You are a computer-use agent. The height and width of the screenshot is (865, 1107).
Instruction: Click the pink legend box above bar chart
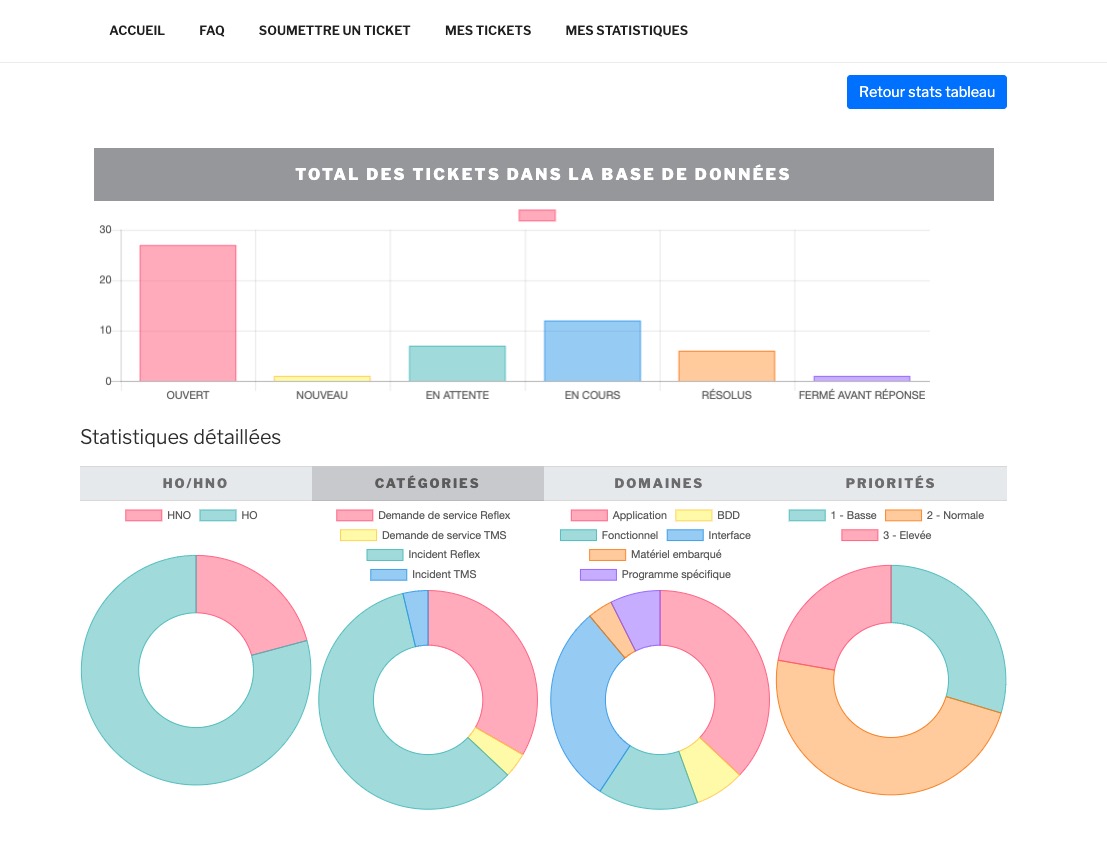click(537, 215)
